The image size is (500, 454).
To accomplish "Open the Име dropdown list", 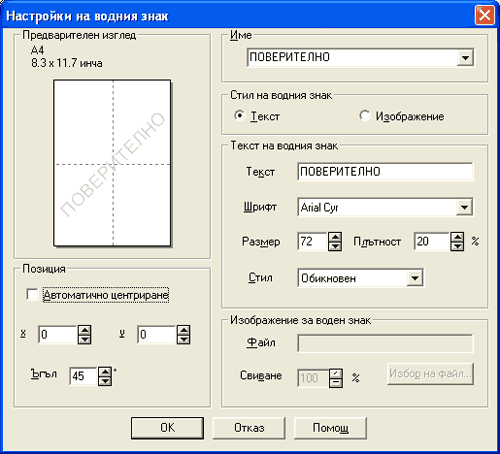I will point(465,57).
